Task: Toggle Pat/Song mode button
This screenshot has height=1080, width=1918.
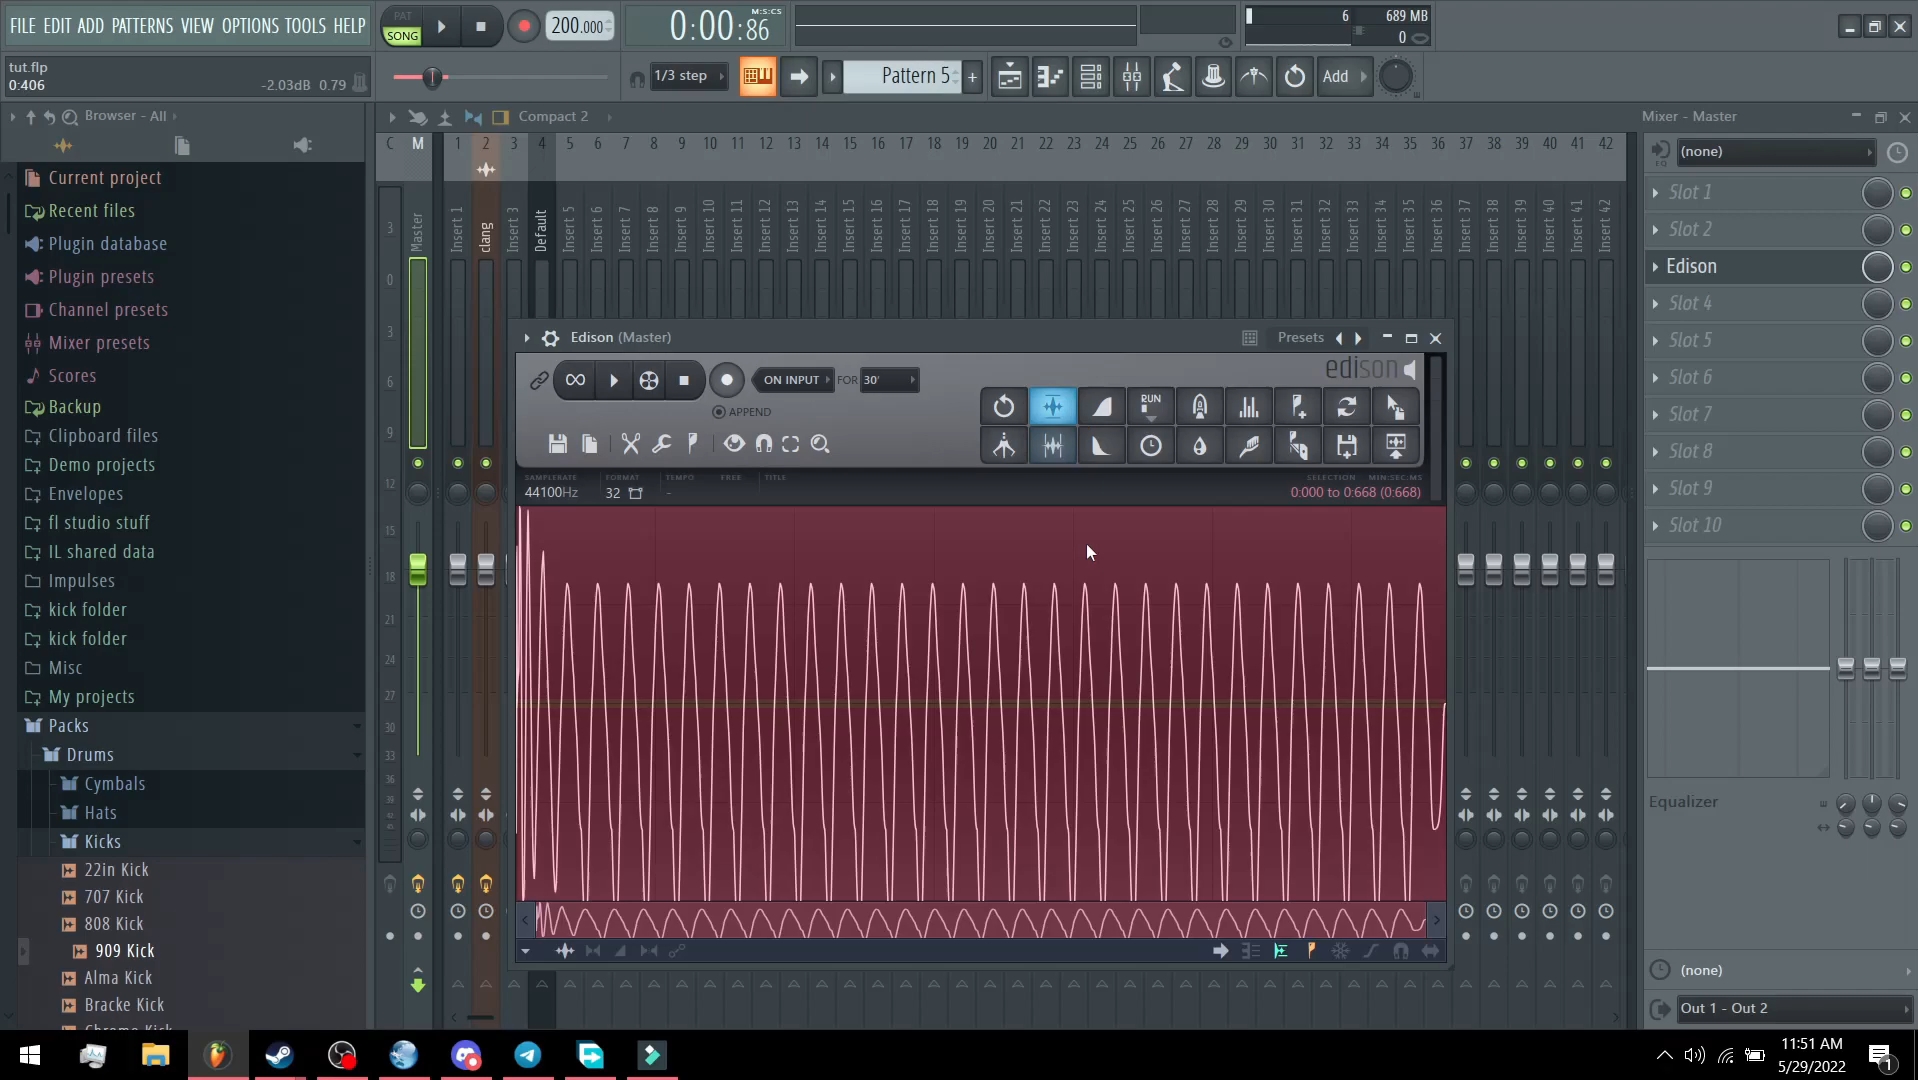Action: pos(402,26)
